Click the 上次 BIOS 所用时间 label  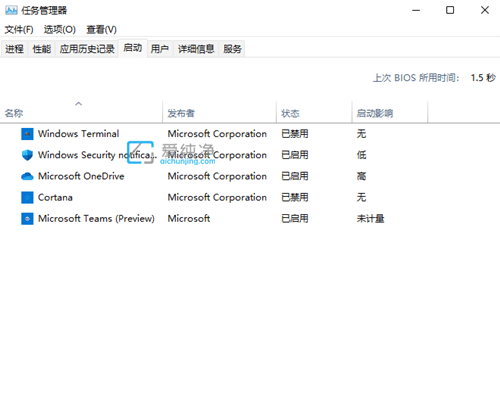(416, 78)
